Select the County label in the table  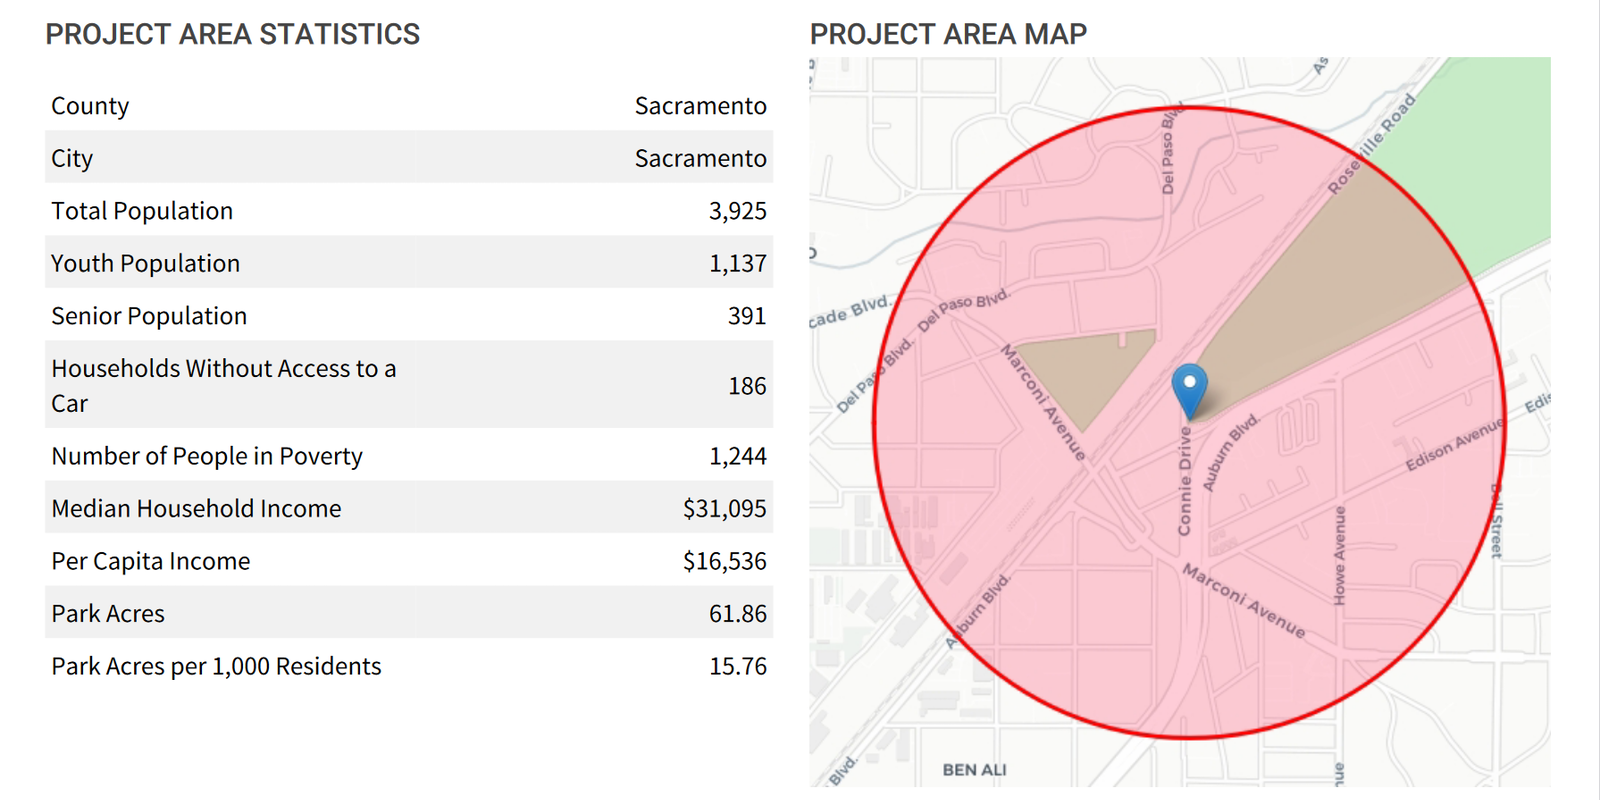(90, 106)
